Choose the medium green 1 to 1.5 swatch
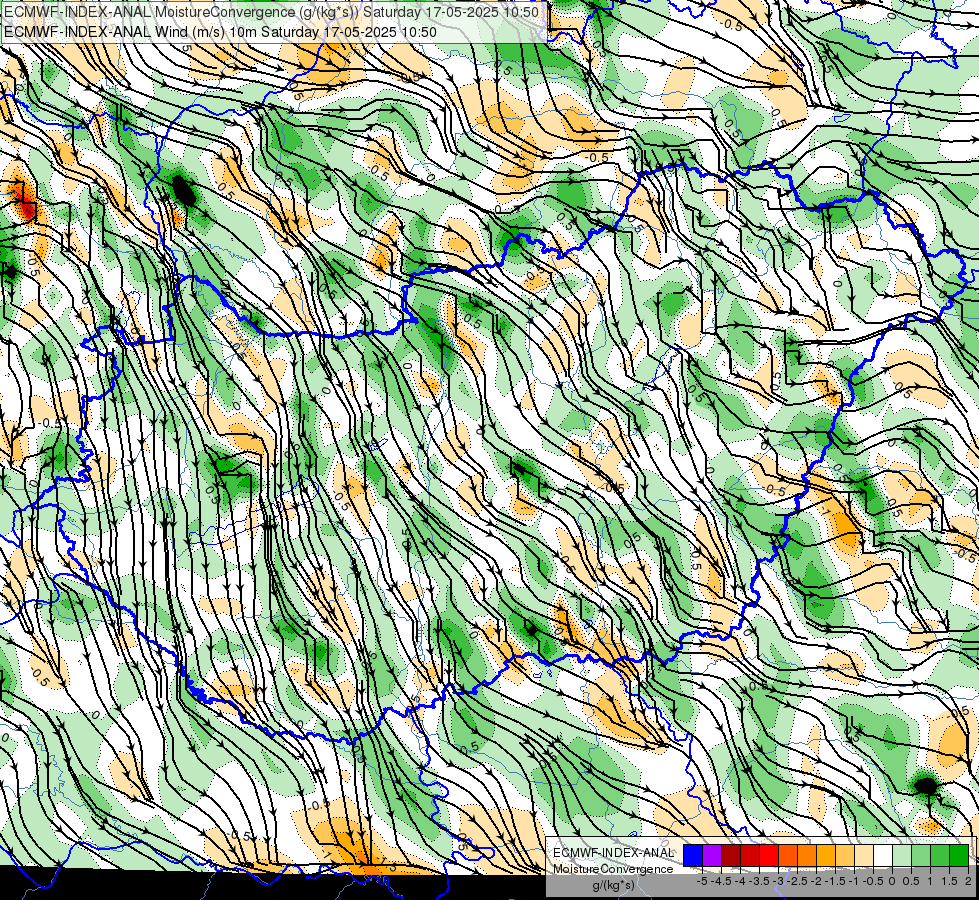This screenshot has height=900, width=979. (x=940, y=855)
